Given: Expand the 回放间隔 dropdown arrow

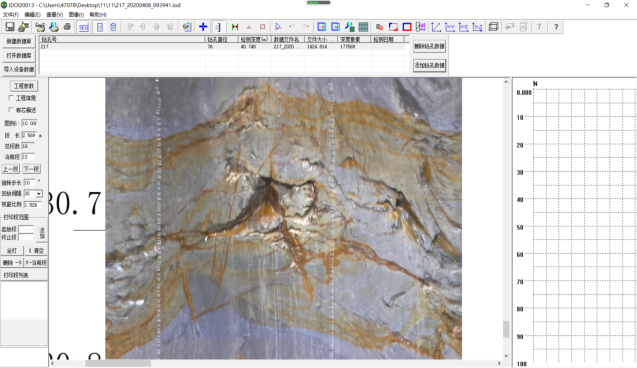Looking at the screenshot, I should coord(39,194).
